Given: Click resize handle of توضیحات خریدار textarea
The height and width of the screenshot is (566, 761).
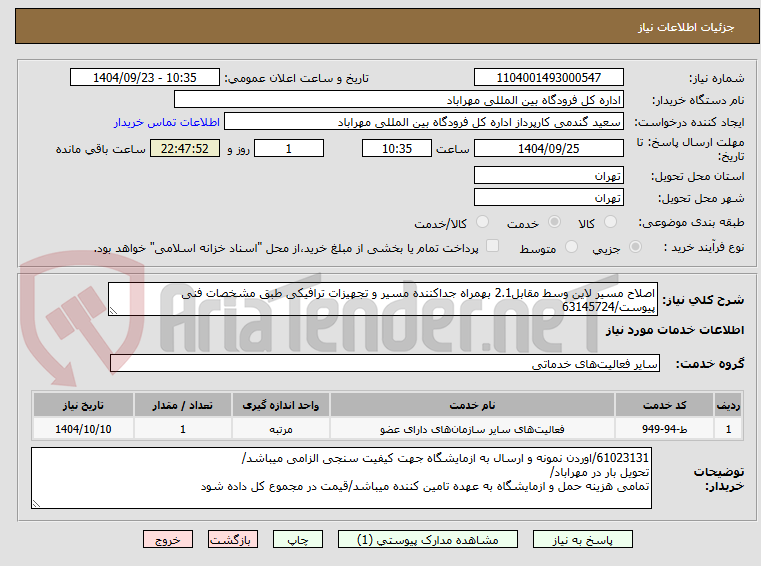Looking at the screenshot, I should click(x=36, y=504).
